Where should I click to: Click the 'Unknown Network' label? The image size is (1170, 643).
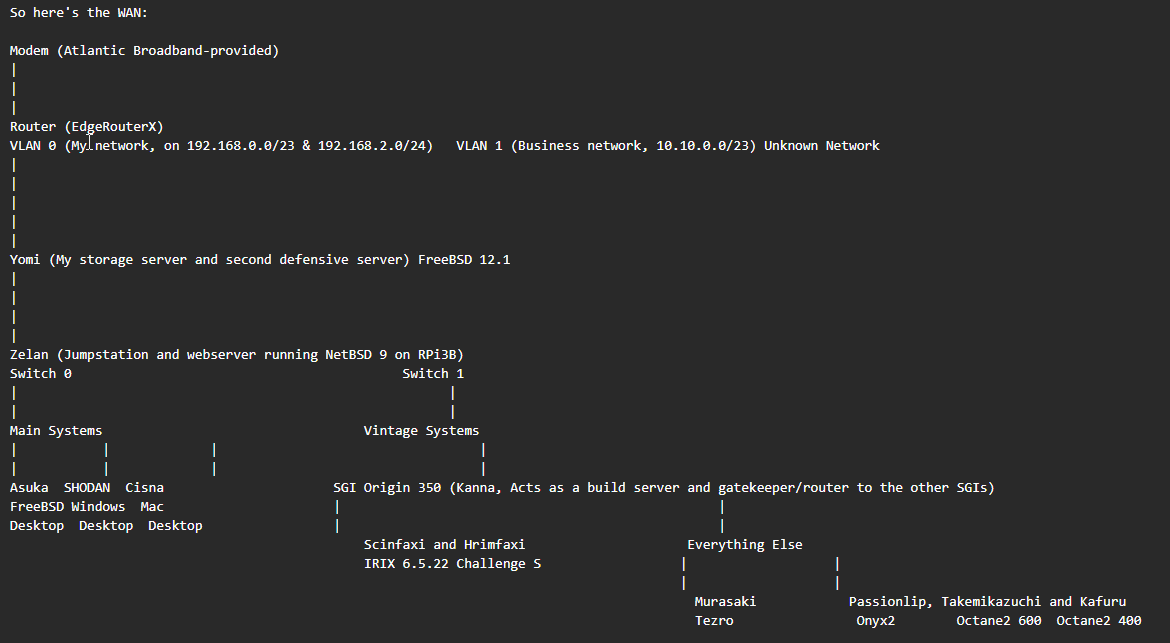tap(822, 145)
